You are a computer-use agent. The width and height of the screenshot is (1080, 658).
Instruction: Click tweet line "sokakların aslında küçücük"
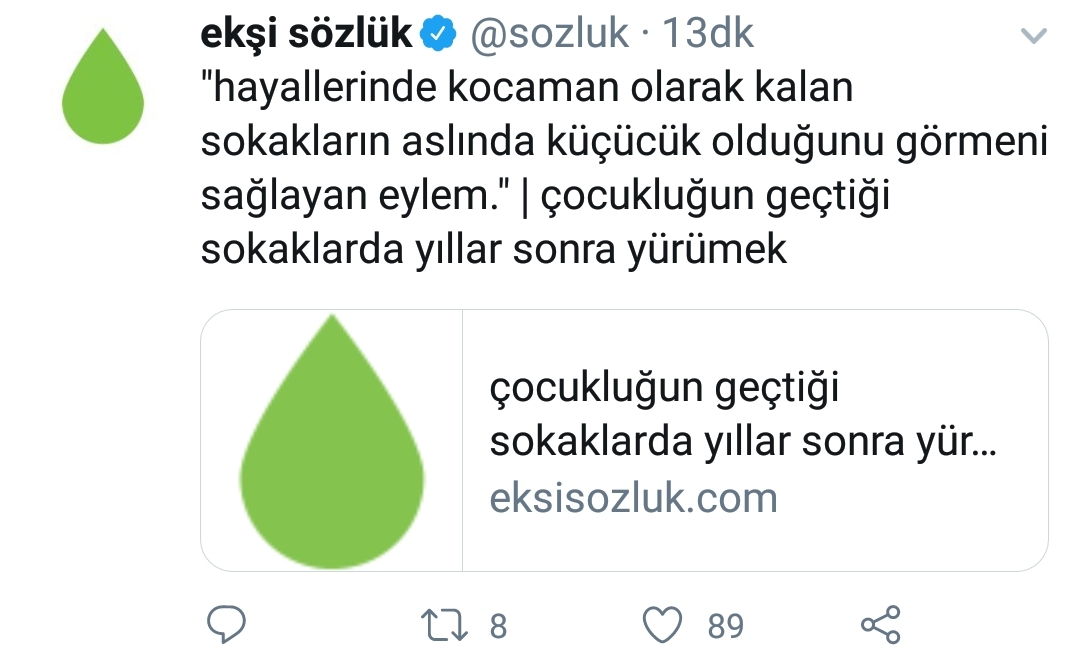452,142
